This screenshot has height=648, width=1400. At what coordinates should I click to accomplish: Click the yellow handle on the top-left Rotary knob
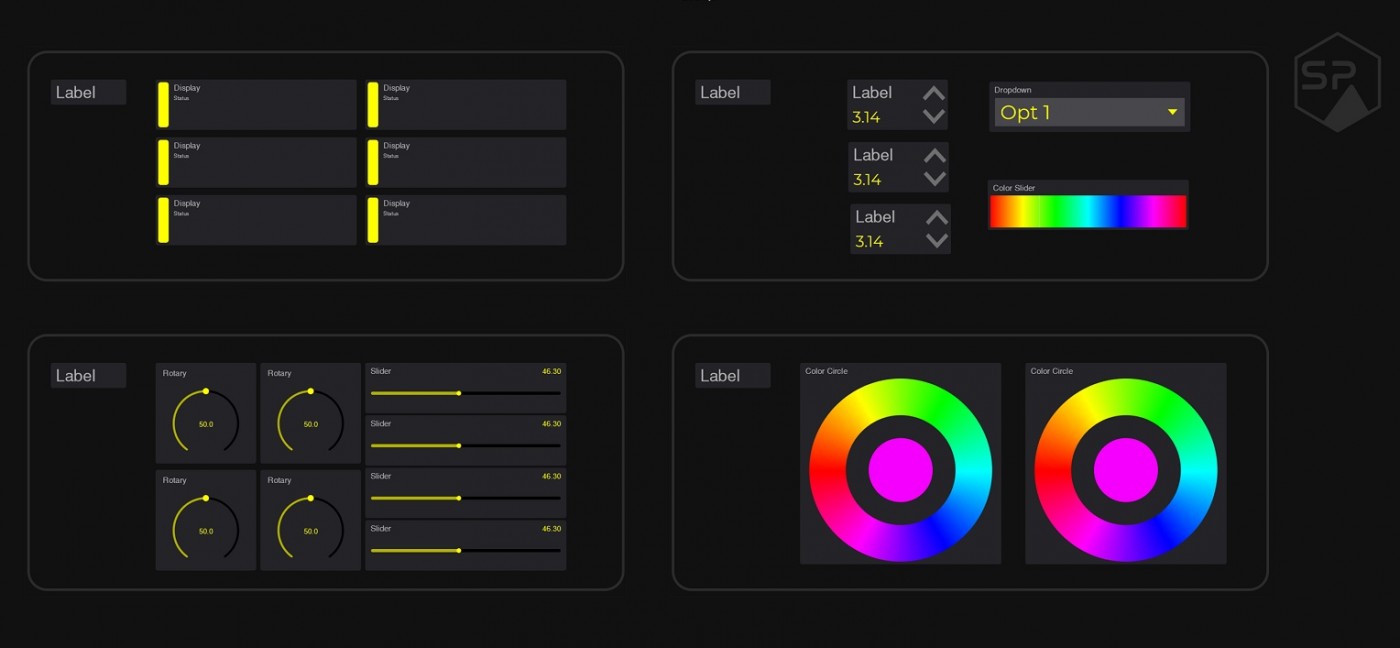(206, 391)
